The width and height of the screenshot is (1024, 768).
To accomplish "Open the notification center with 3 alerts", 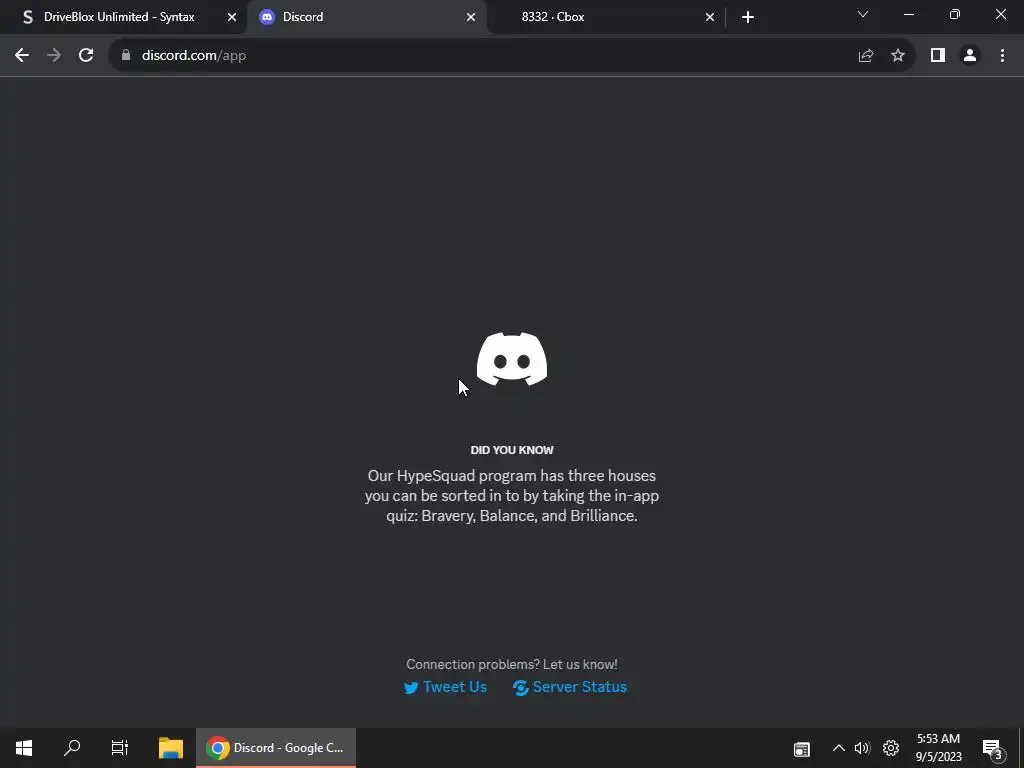I will point(992,748).
